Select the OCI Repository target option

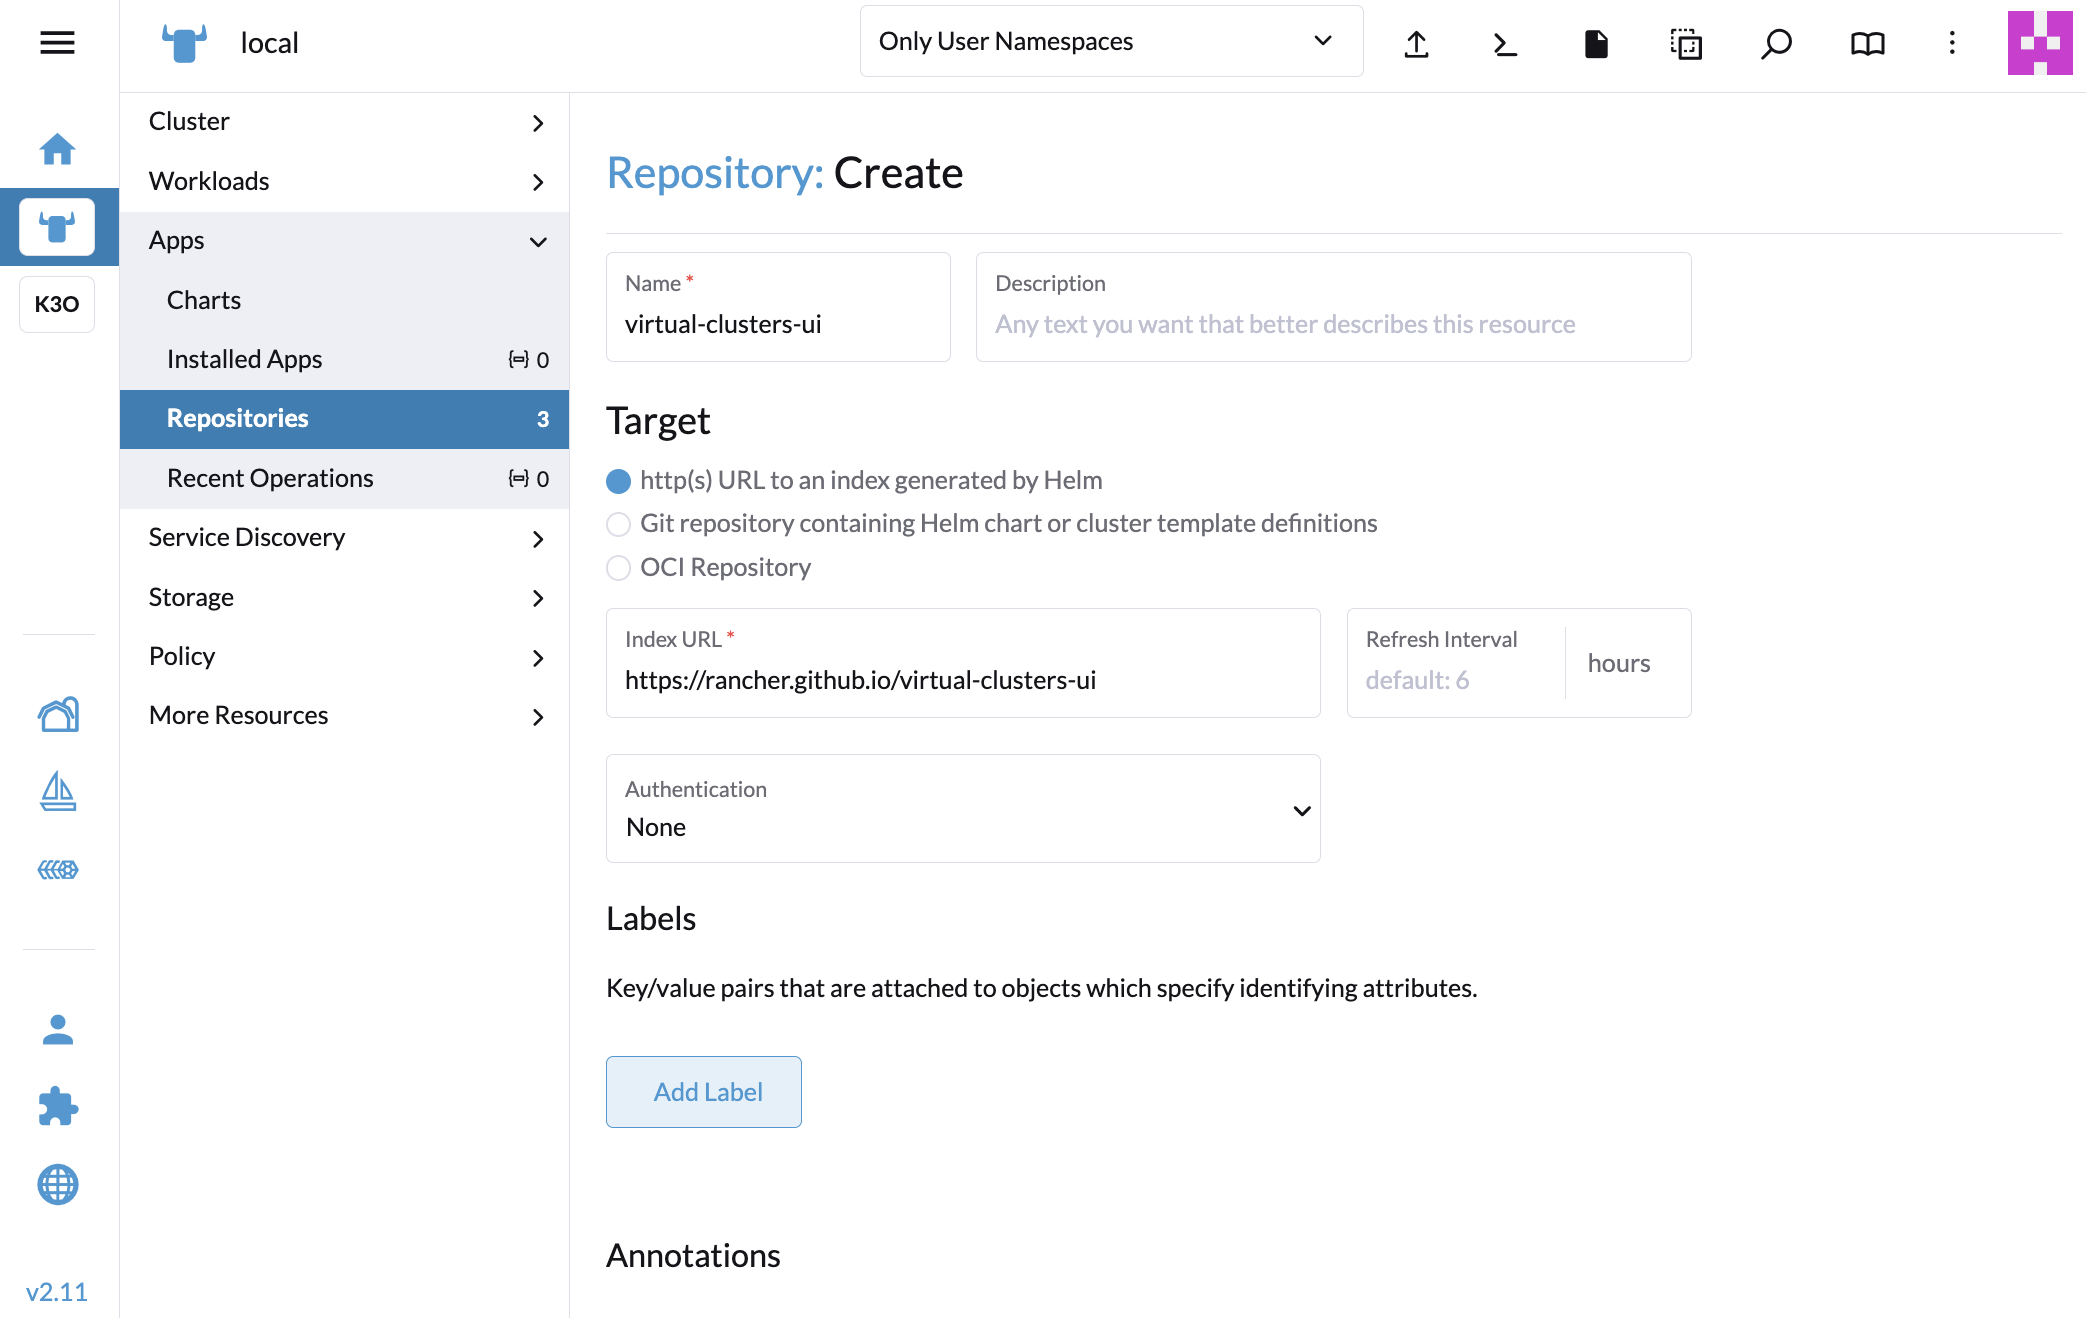click(619, 568)
